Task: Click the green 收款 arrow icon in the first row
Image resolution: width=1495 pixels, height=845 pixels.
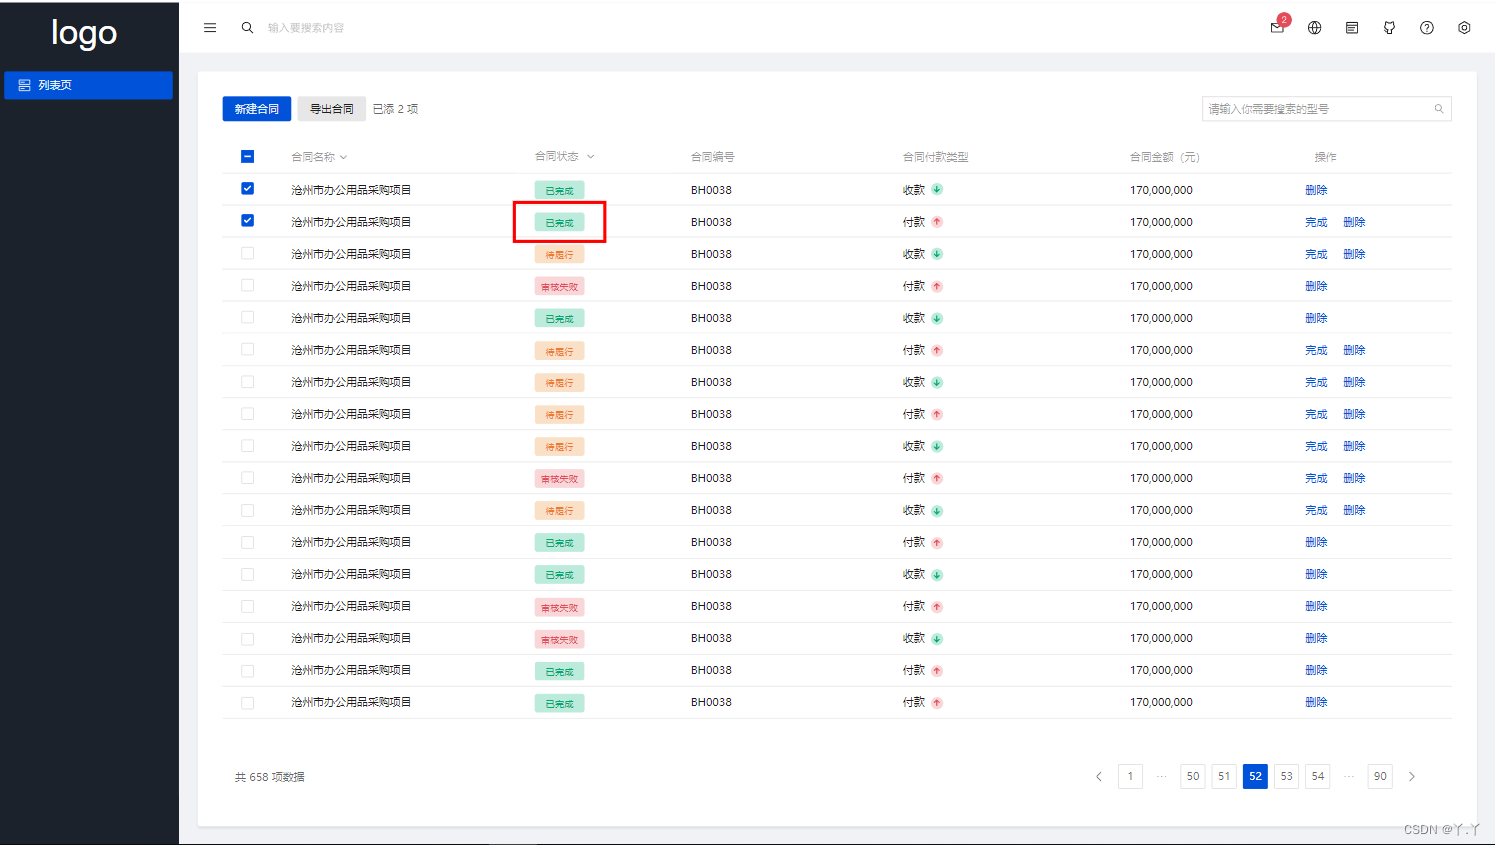Action: pyautogui.click(x=937, y=189)
